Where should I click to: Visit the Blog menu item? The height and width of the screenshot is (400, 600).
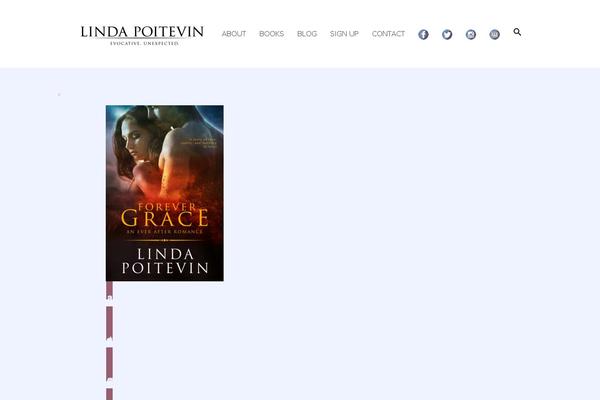click(307, 34)
